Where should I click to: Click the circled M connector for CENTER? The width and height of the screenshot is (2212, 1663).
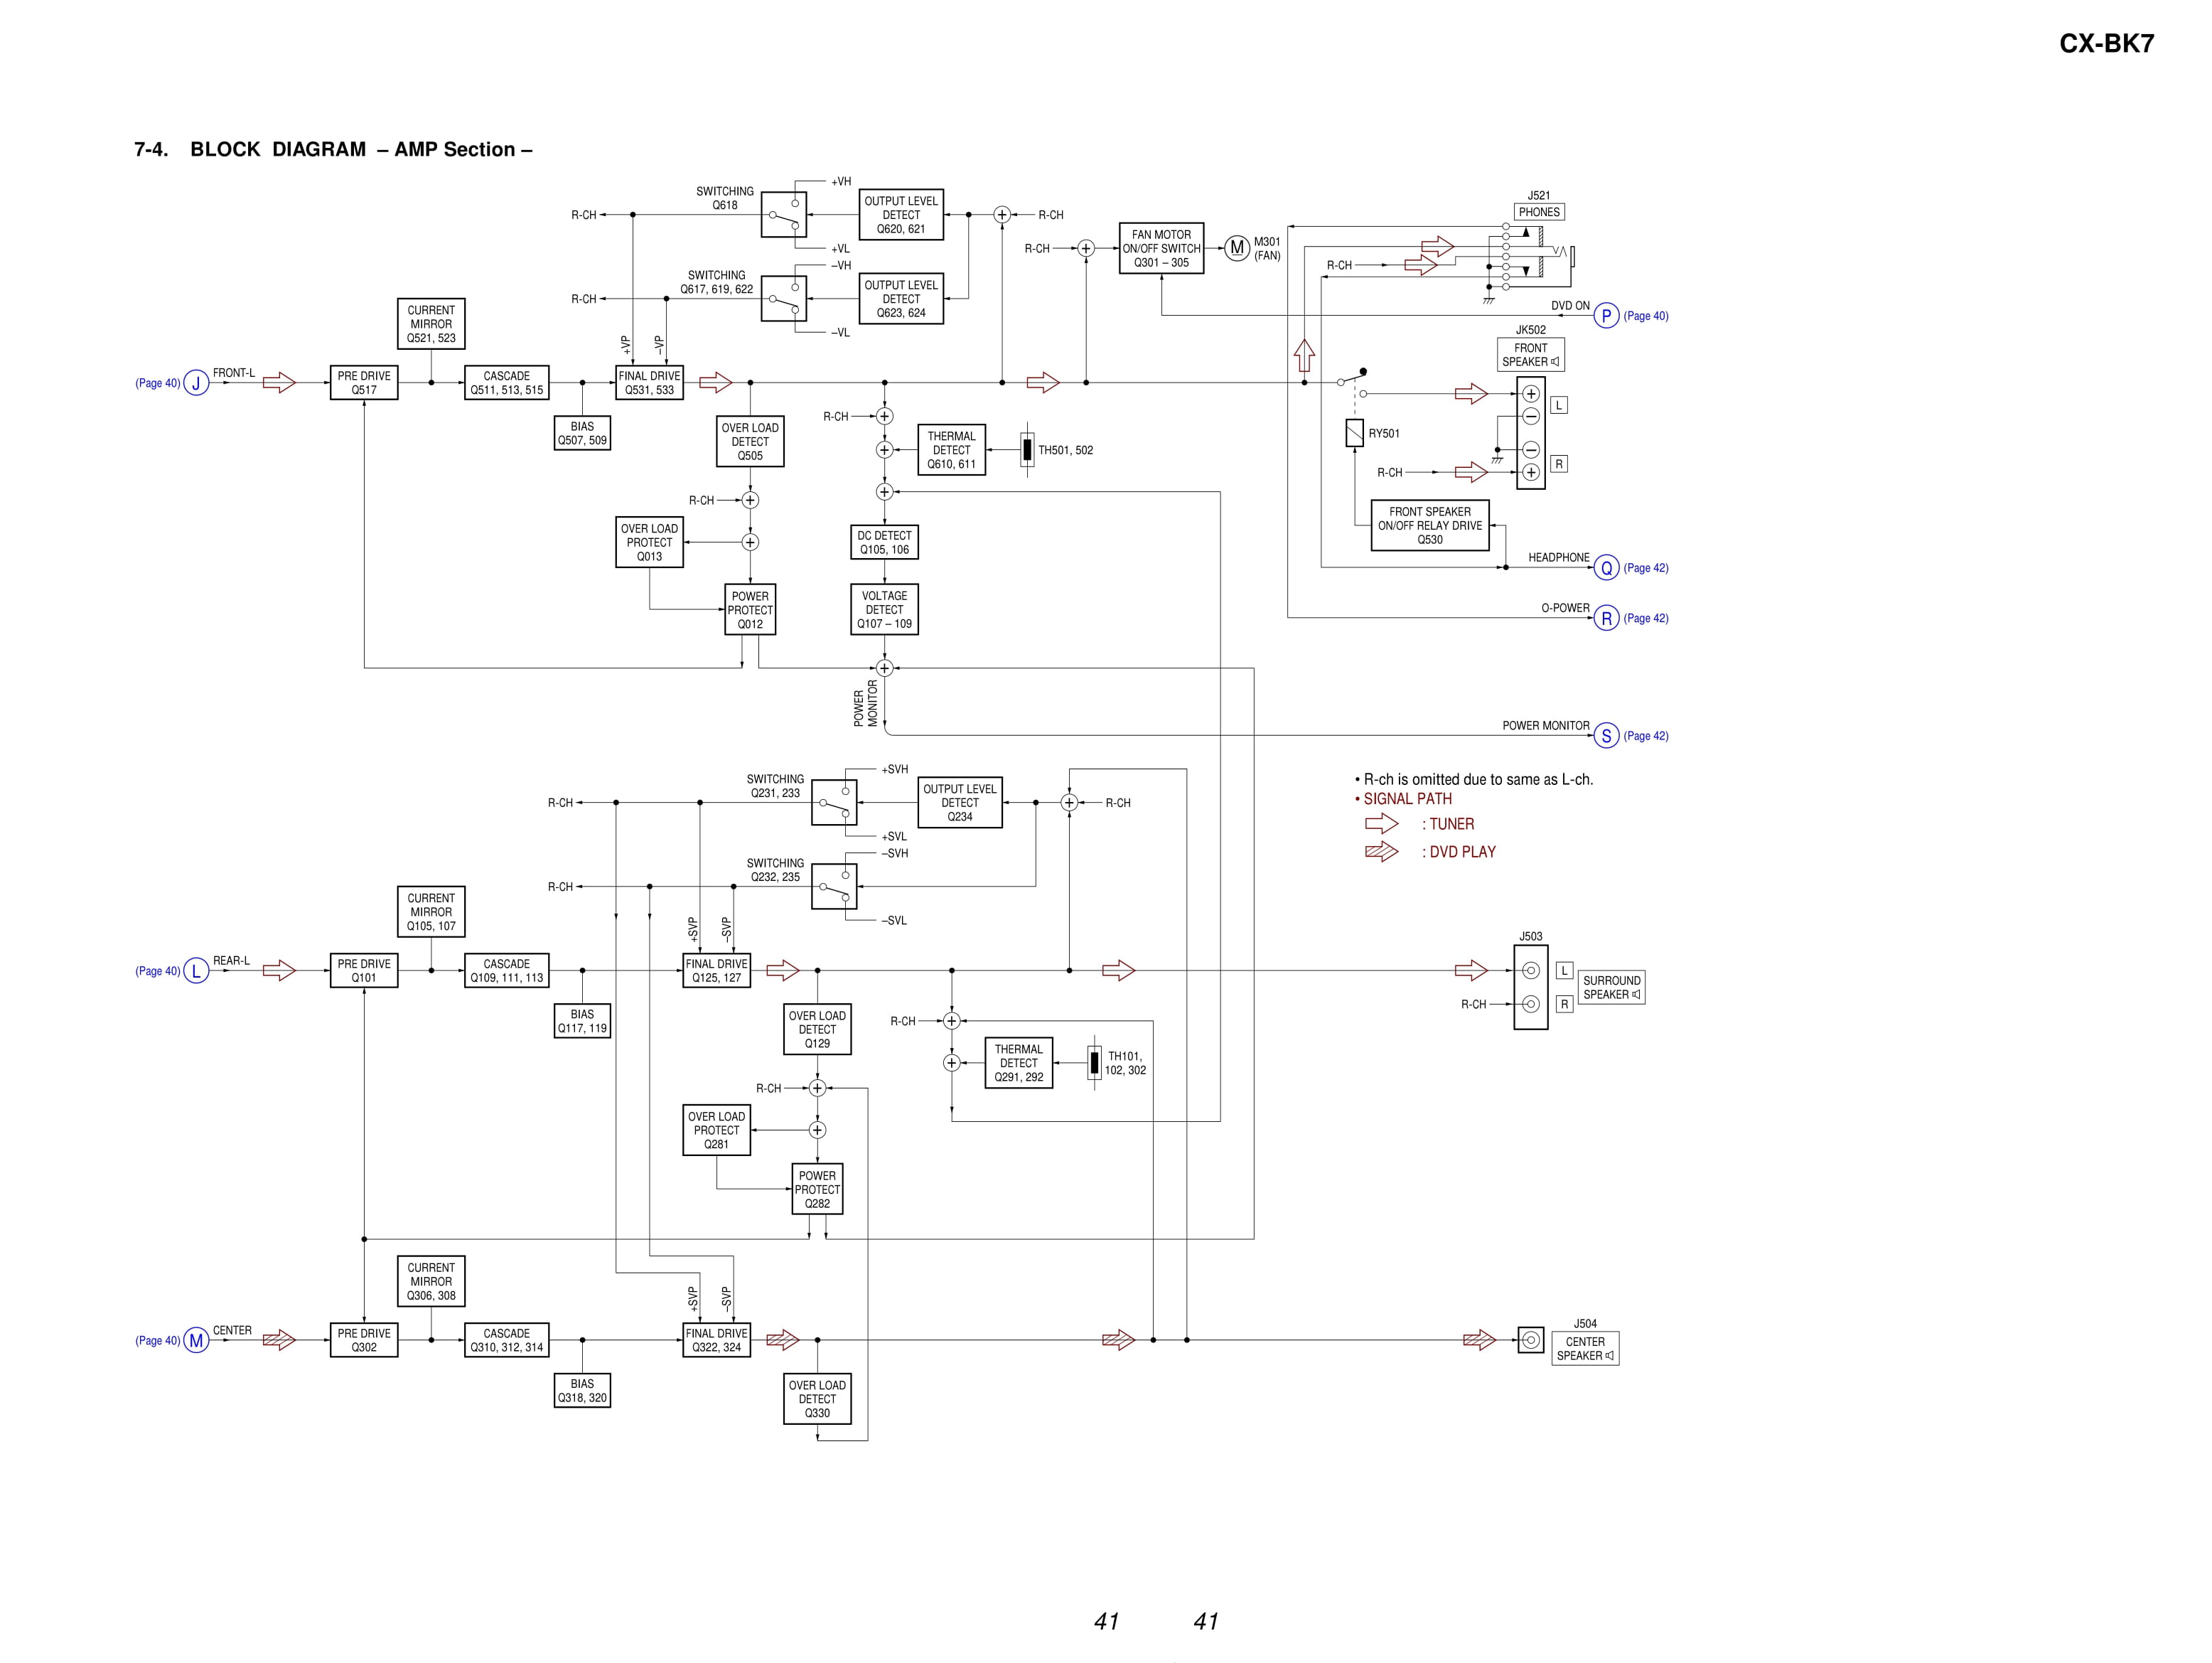[x=196, y=1341]
